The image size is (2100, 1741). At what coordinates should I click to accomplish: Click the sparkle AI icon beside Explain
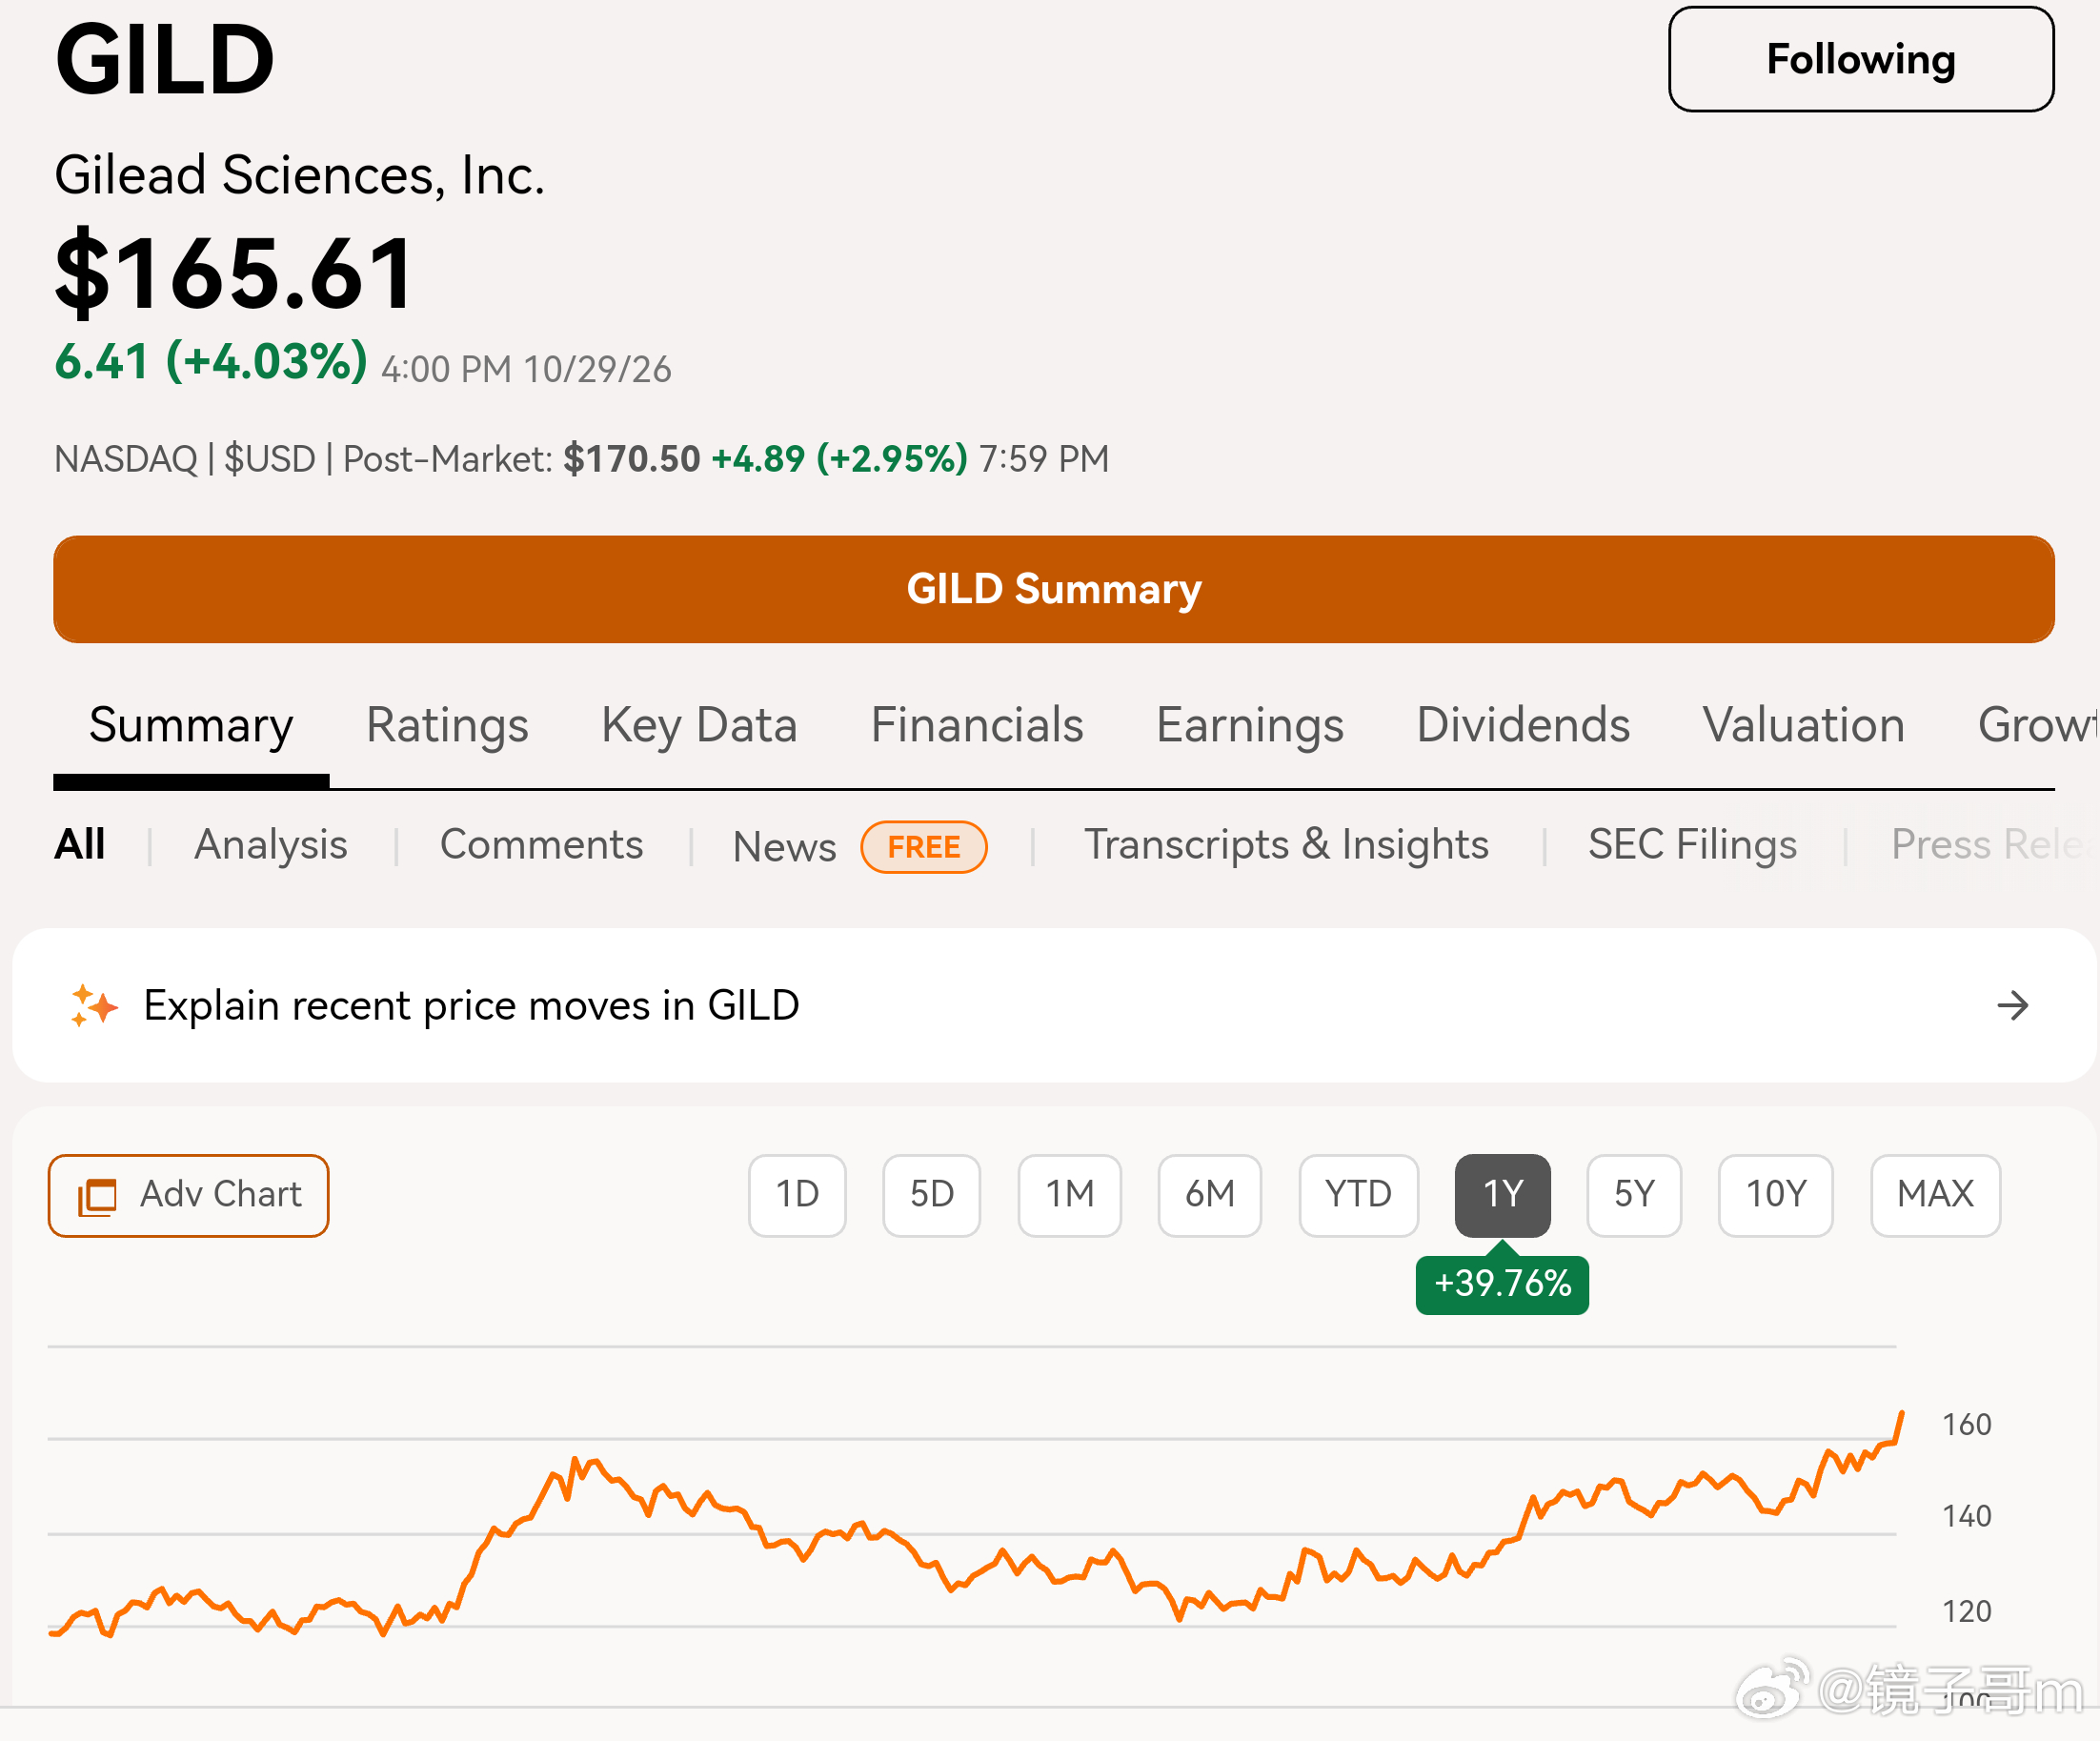coord(94,1005)
